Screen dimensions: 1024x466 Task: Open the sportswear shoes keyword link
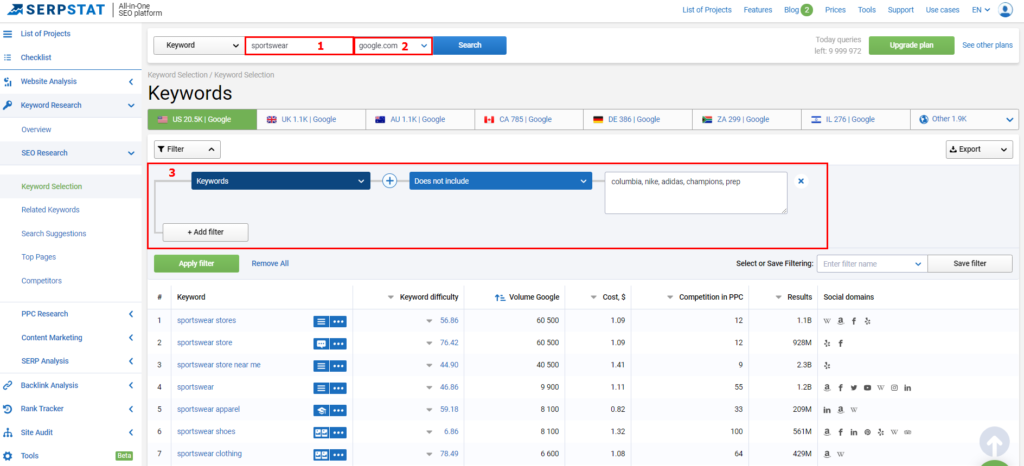click(206, 431)
